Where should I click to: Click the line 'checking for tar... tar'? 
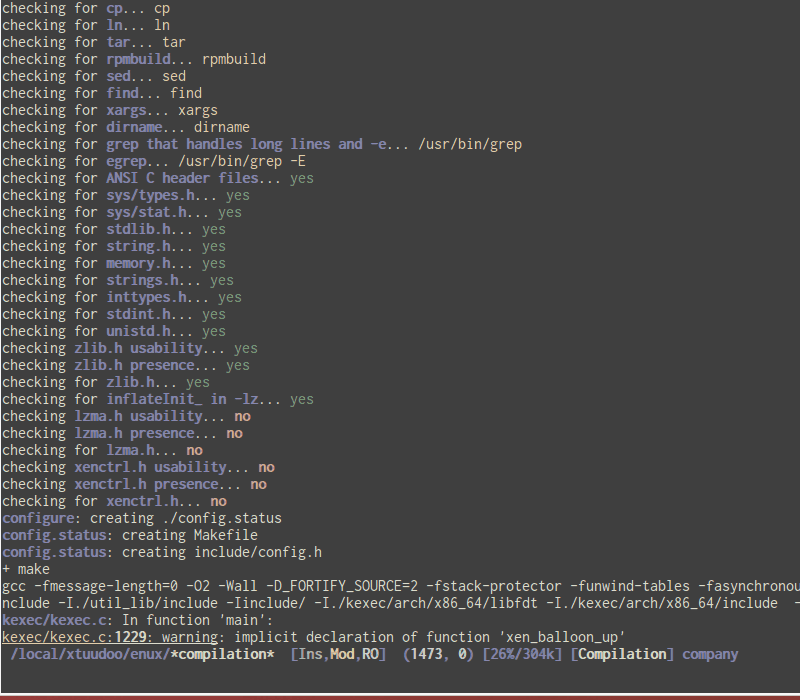tap(94, 42)
